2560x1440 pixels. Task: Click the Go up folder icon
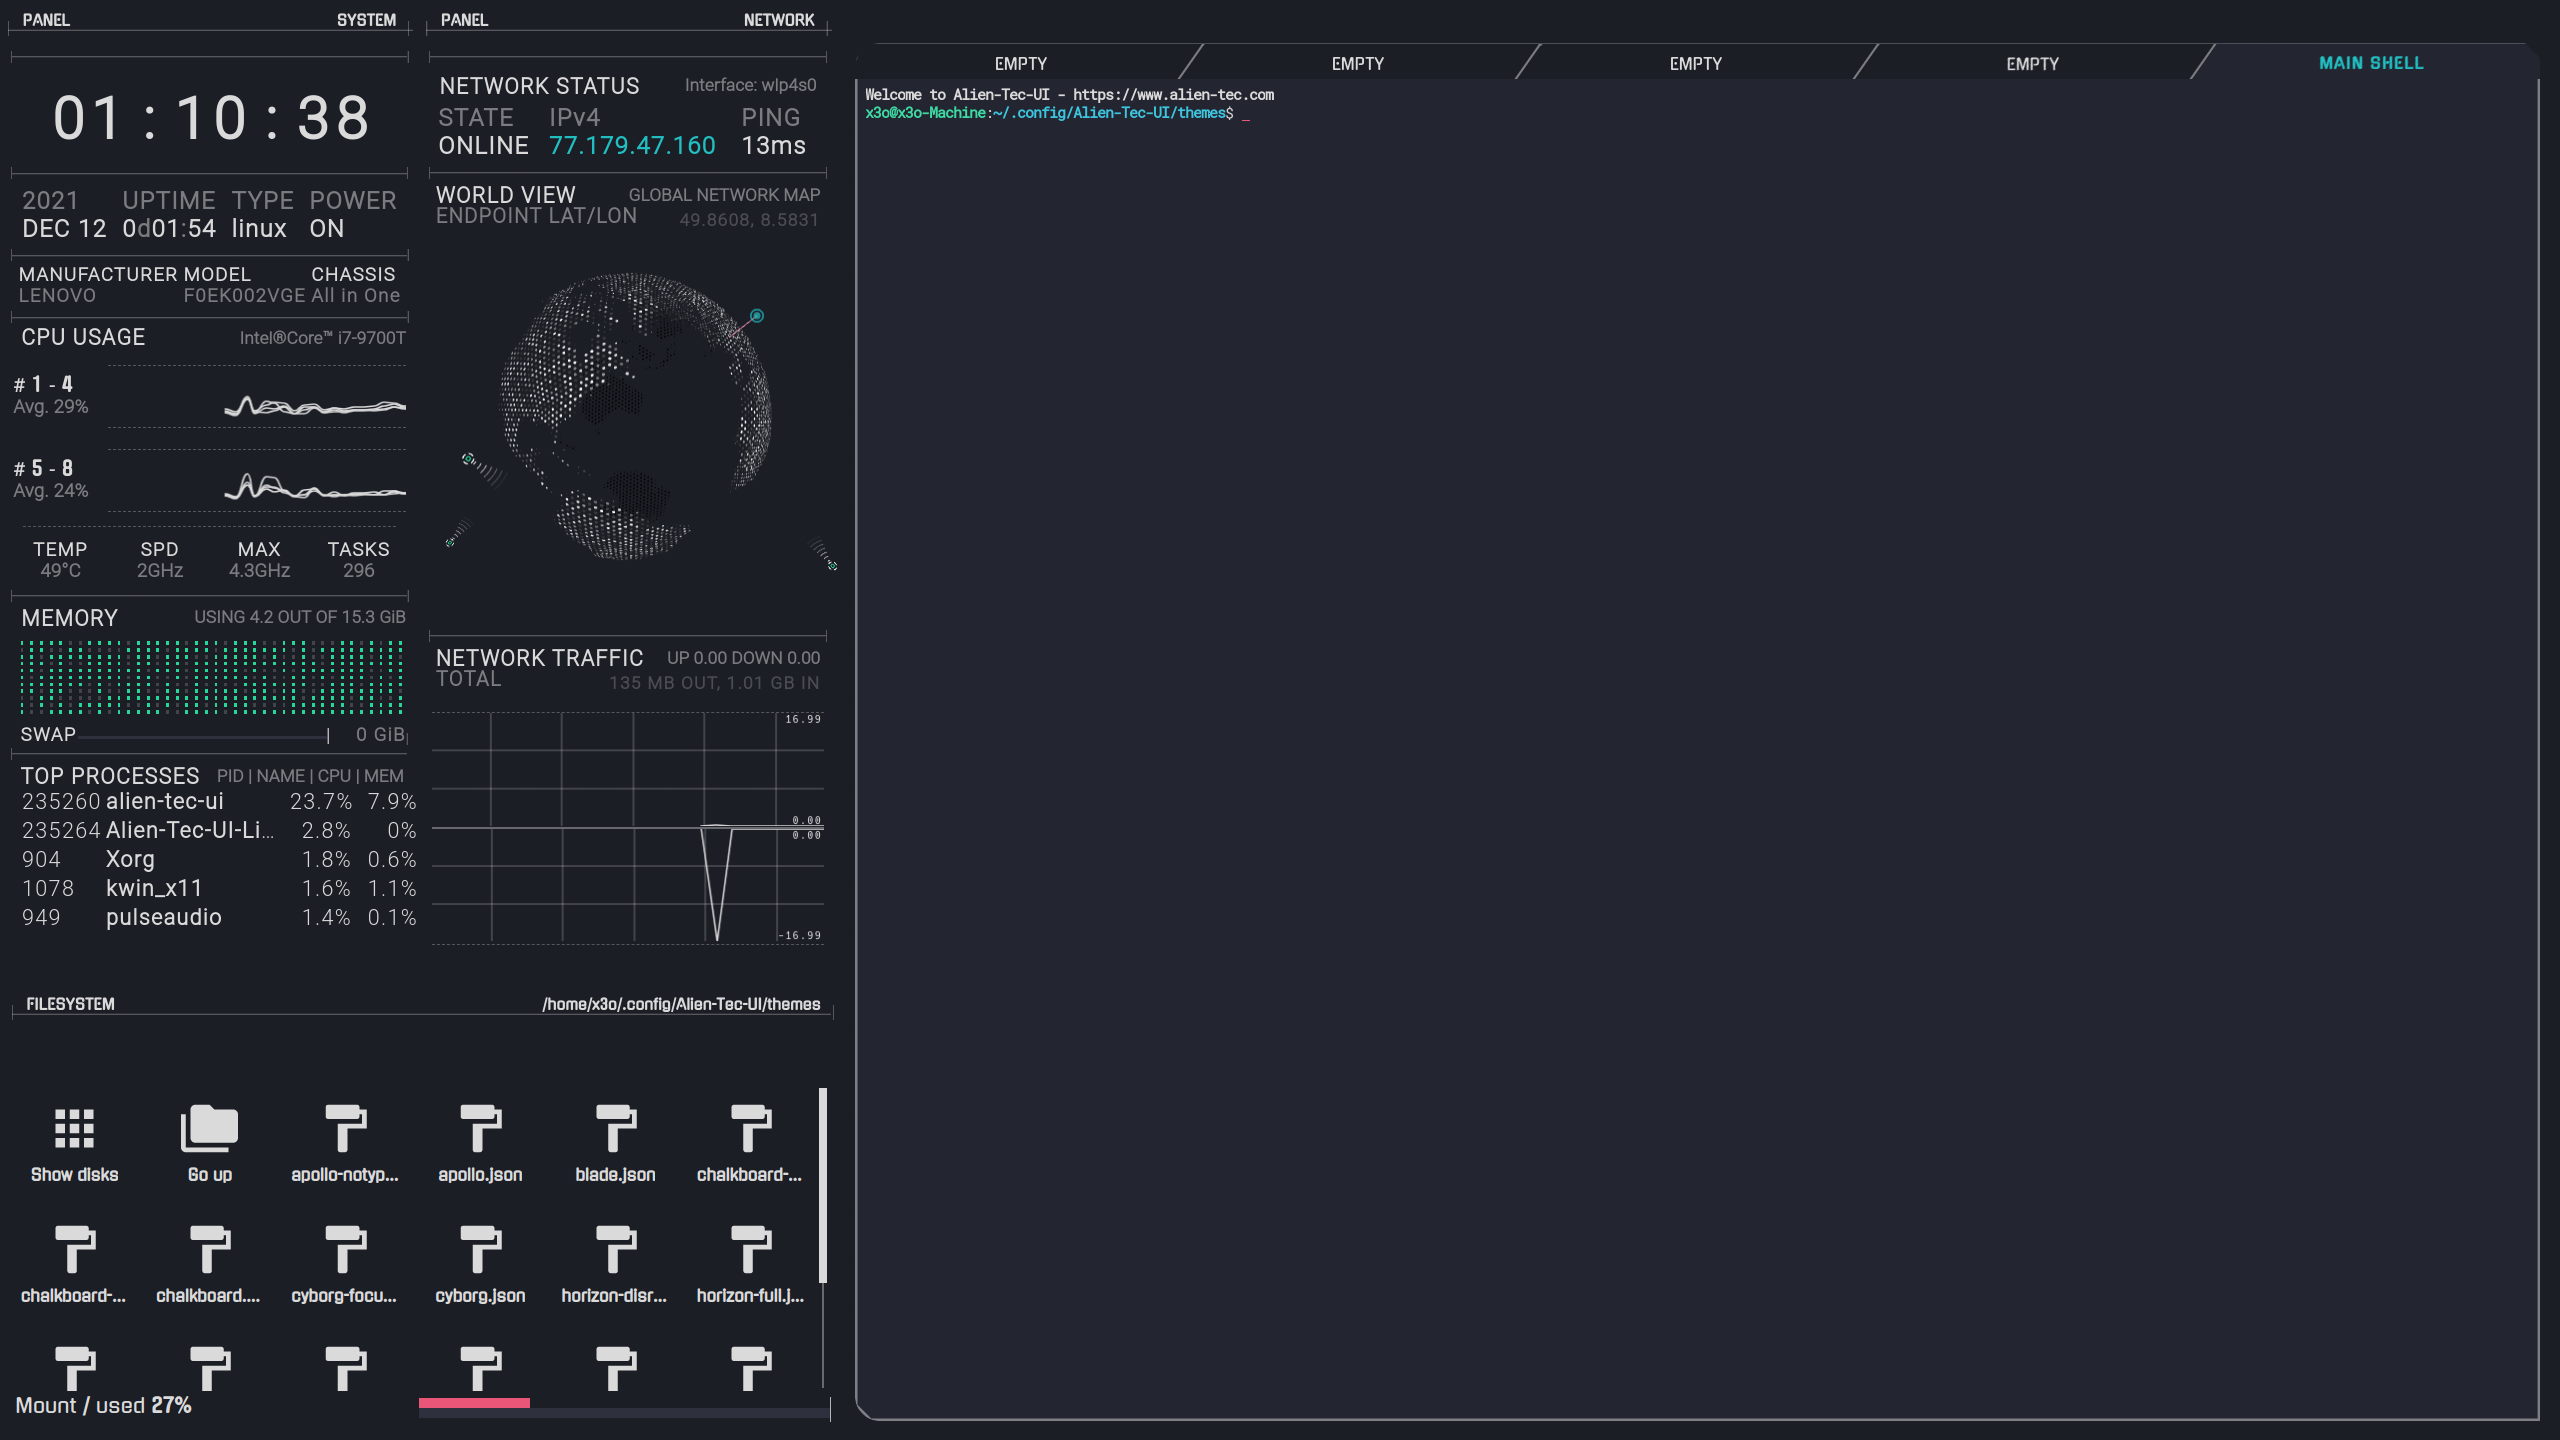pos(209,1130)
